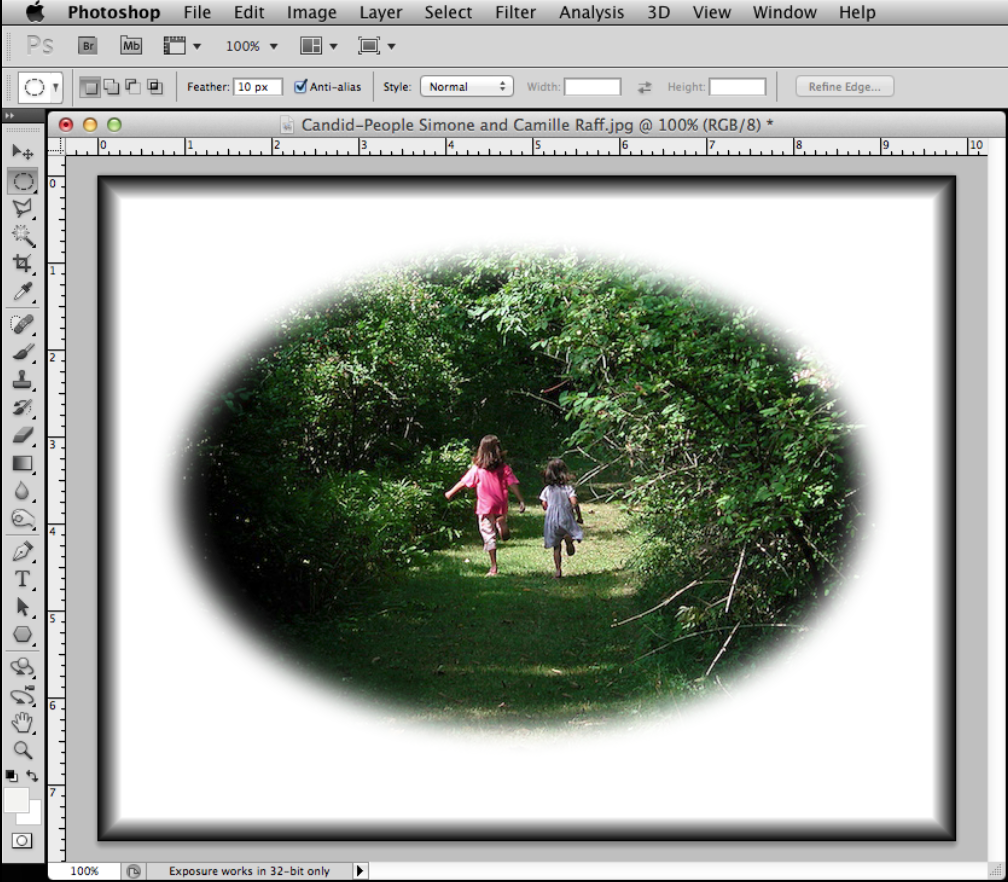Click the Feather input field
This screenshot has height=882, width=1008.
tap(258, 87)
